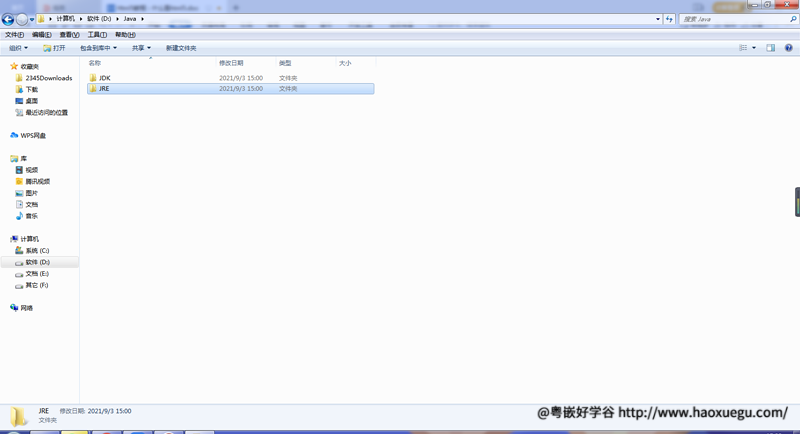This screenshot has width=800, height=434.
Task: Open the 软件 (D:) drive in tree
Action: (x=38, y=262)
